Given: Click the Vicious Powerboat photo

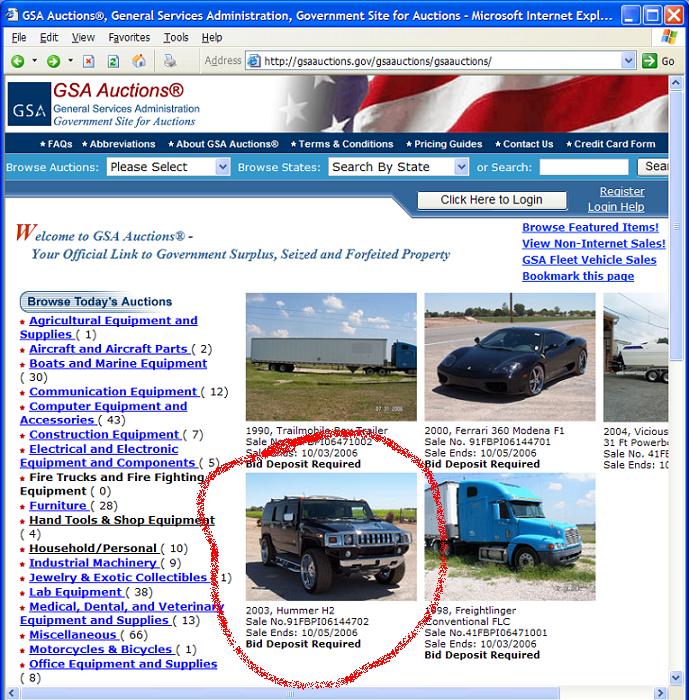Looking at the screenshot, I should tap(636, 358).
